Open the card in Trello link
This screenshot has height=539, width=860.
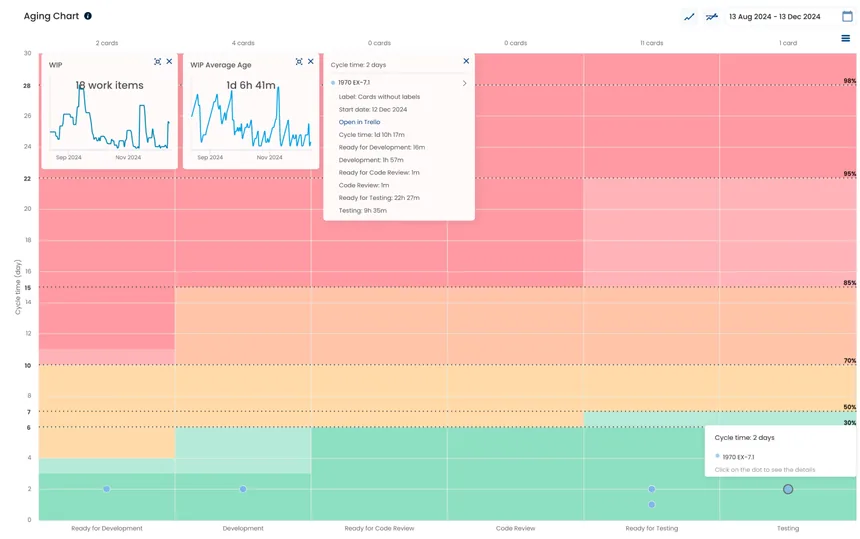point(359,122)
